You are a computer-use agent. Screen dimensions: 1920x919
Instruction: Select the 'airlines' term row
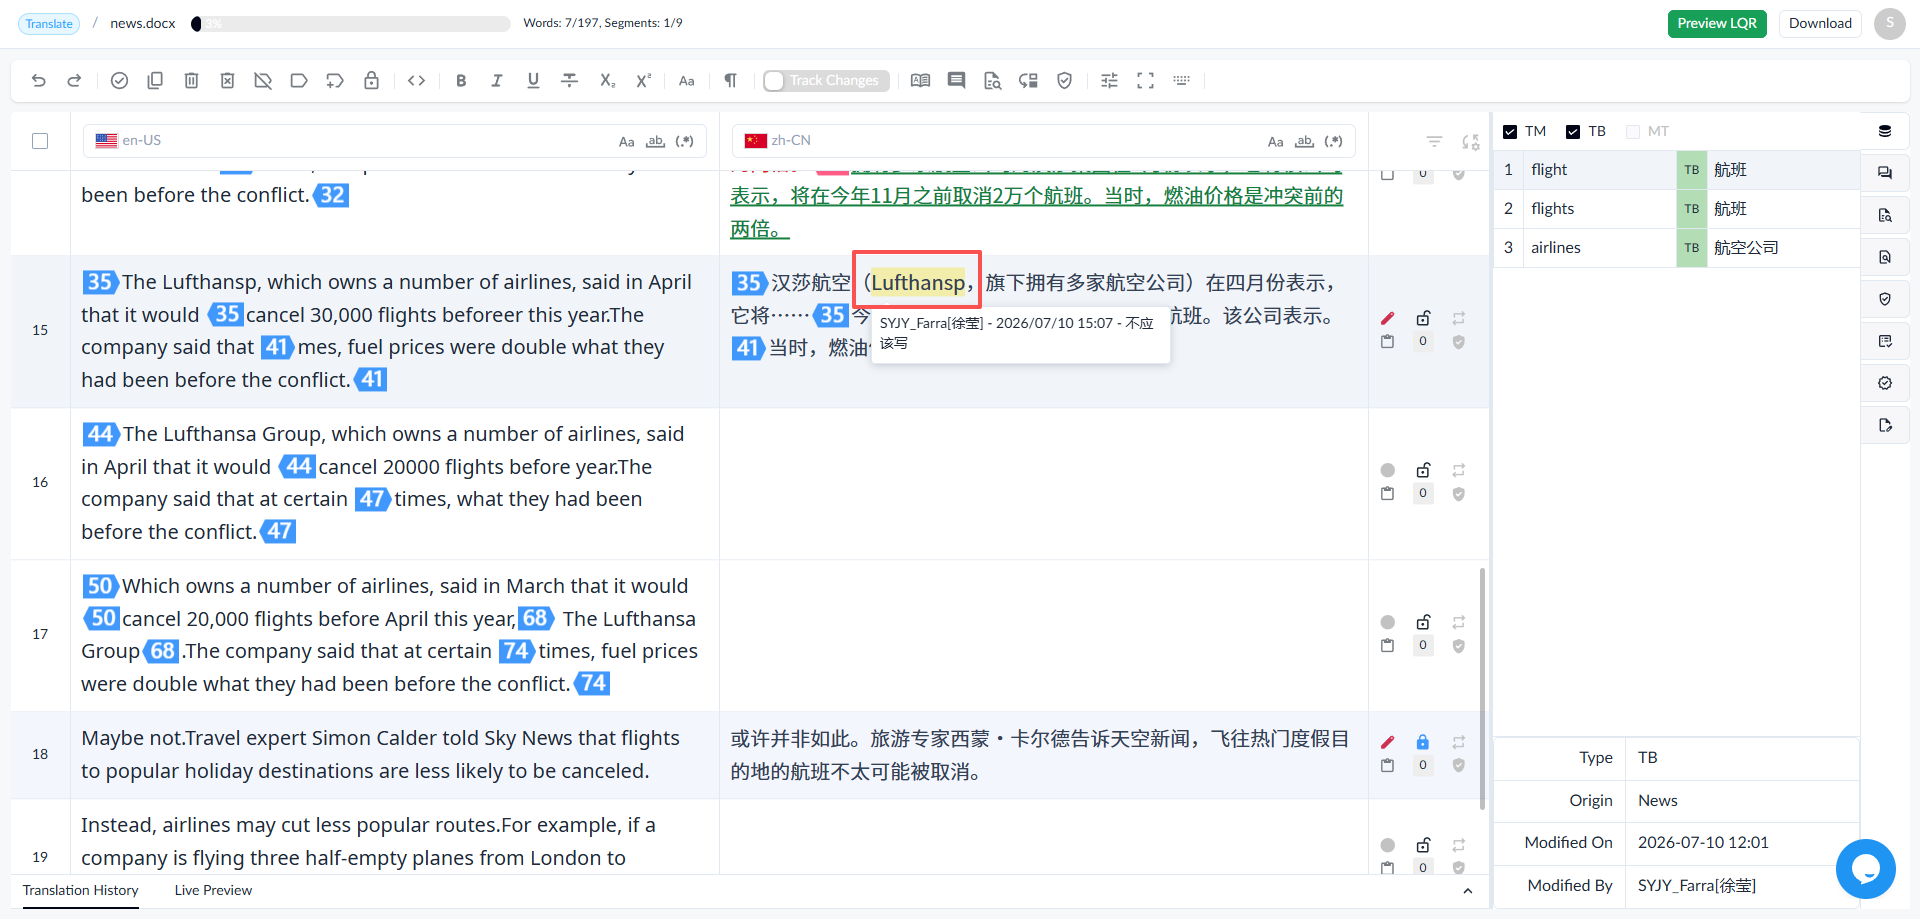pos(1676,248)
